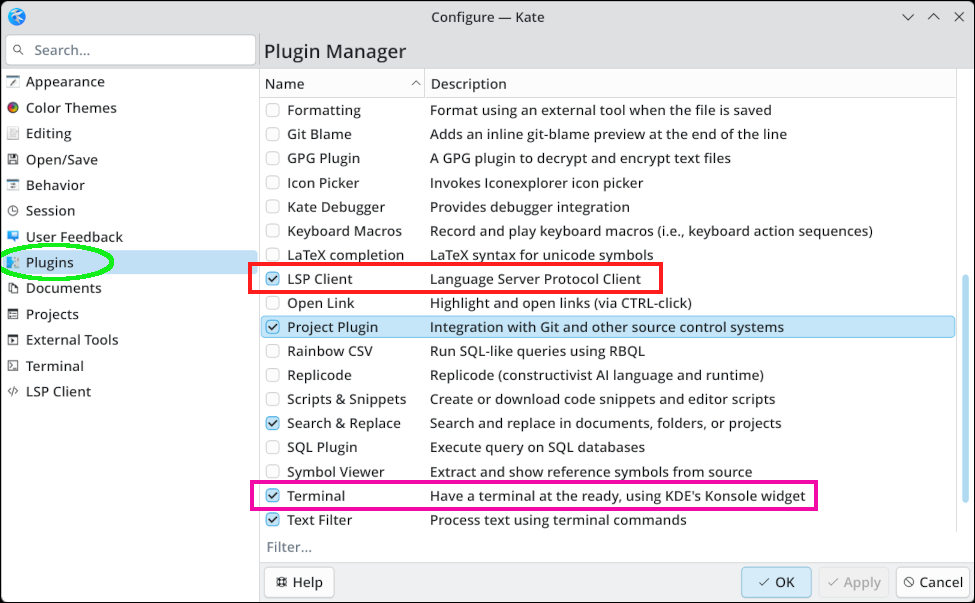
Task: Uncheck the Terminal plugin checkbox
Action: click(x=272, y=495)
